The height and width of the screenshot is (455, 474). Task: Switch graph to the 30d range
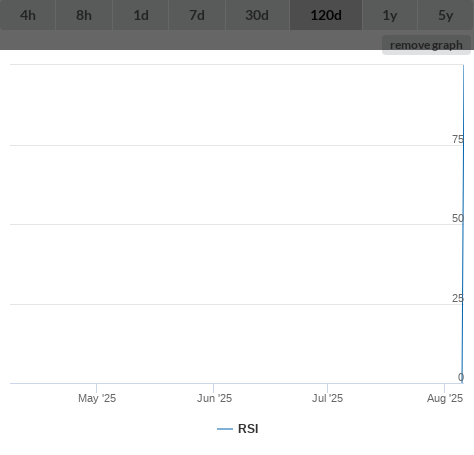coord(257,15)
